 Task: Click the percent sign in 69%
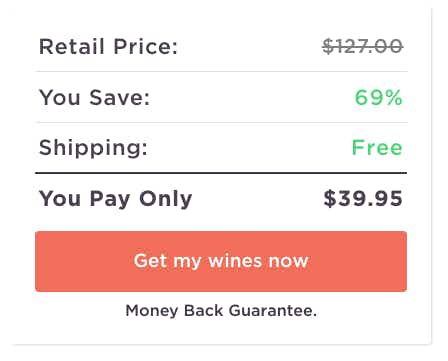point(393,98)
